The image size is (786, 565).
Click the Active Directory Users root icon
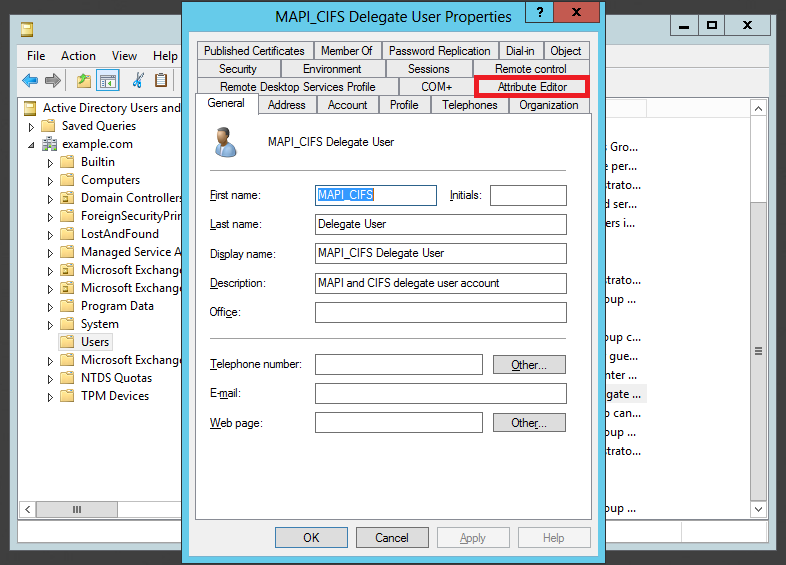coord(31,108)
